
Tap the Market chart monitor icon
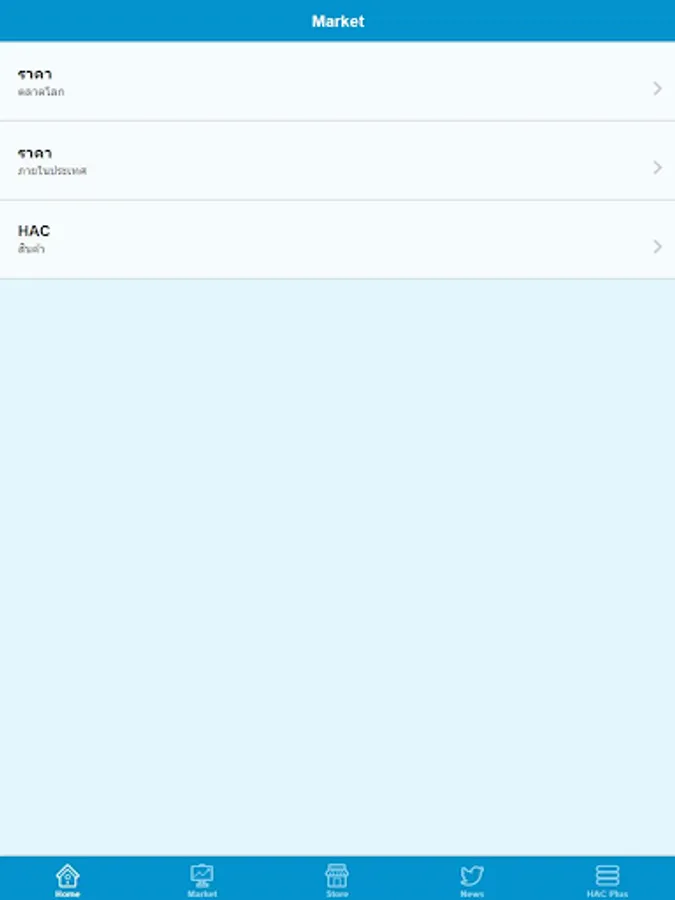(x=202, y=876)
